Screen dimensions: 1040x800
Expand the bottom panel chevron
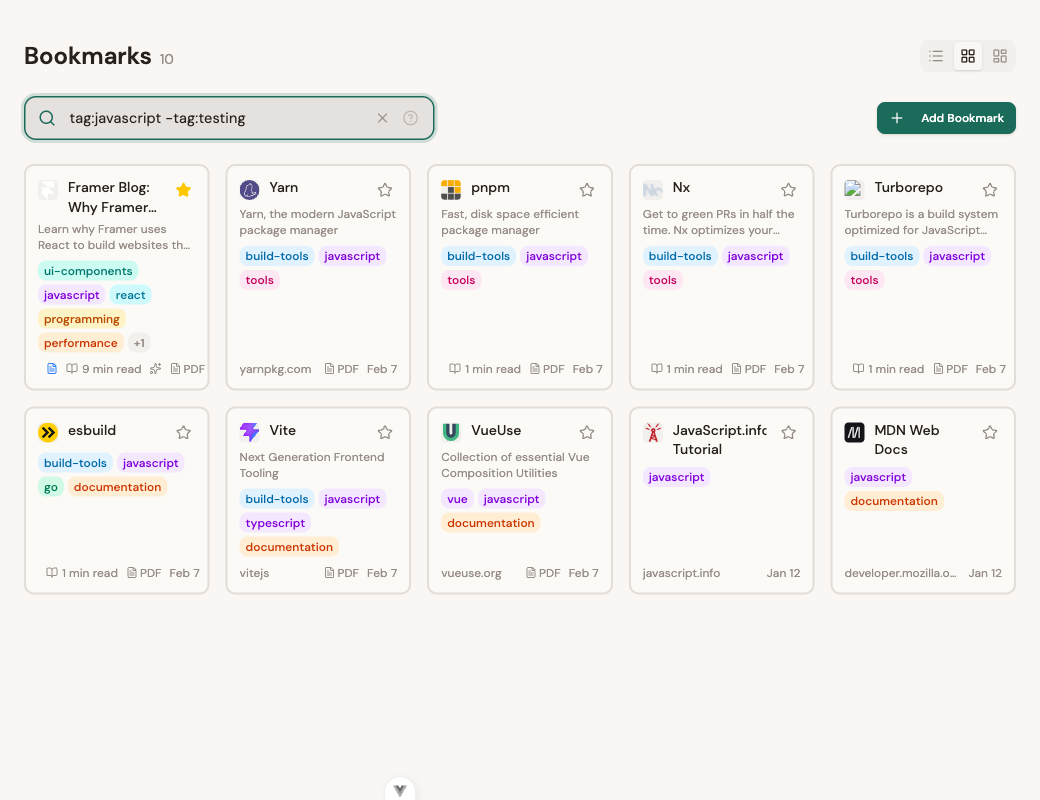[x=400, y=790]
